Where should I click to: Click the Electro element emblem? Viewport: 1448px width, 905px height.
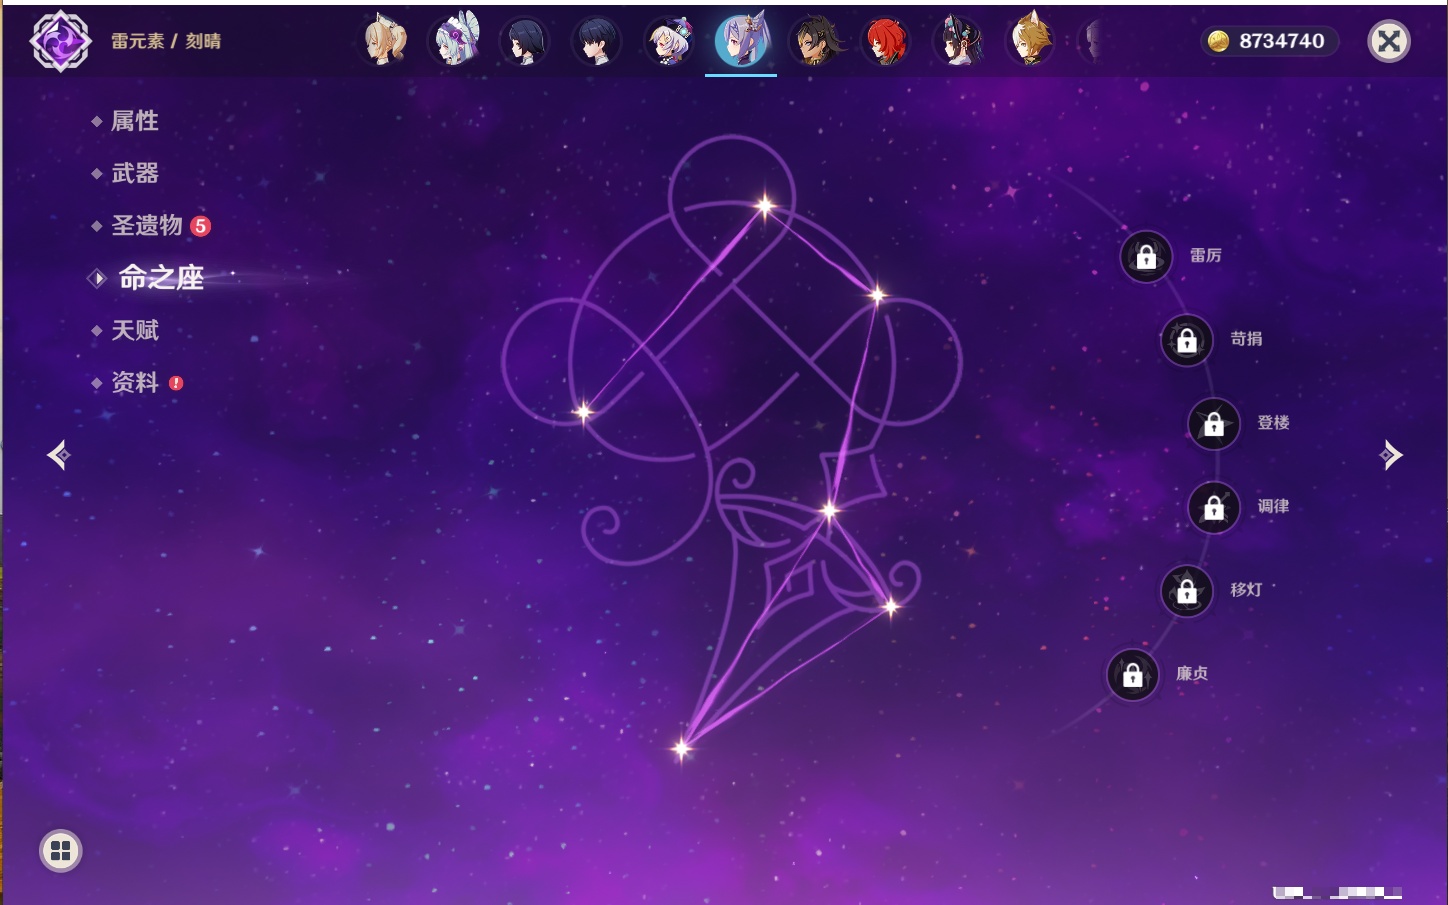[x=61, y=41]
